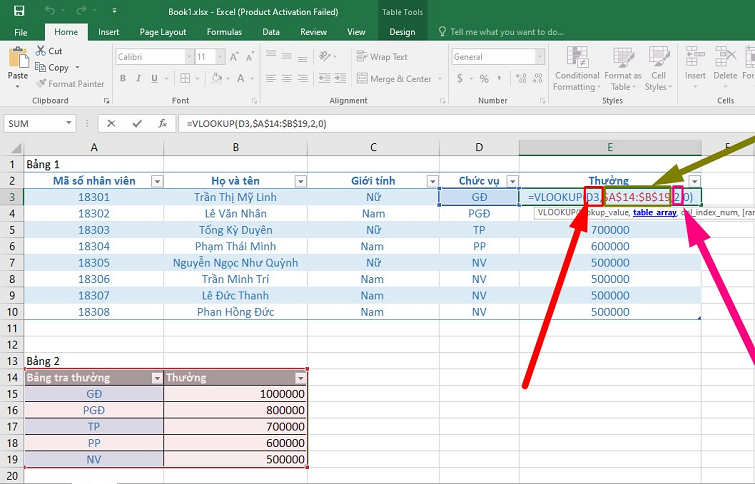Click inside the formula bar text
Screen dimensions: 755x484
click(257, 124)
